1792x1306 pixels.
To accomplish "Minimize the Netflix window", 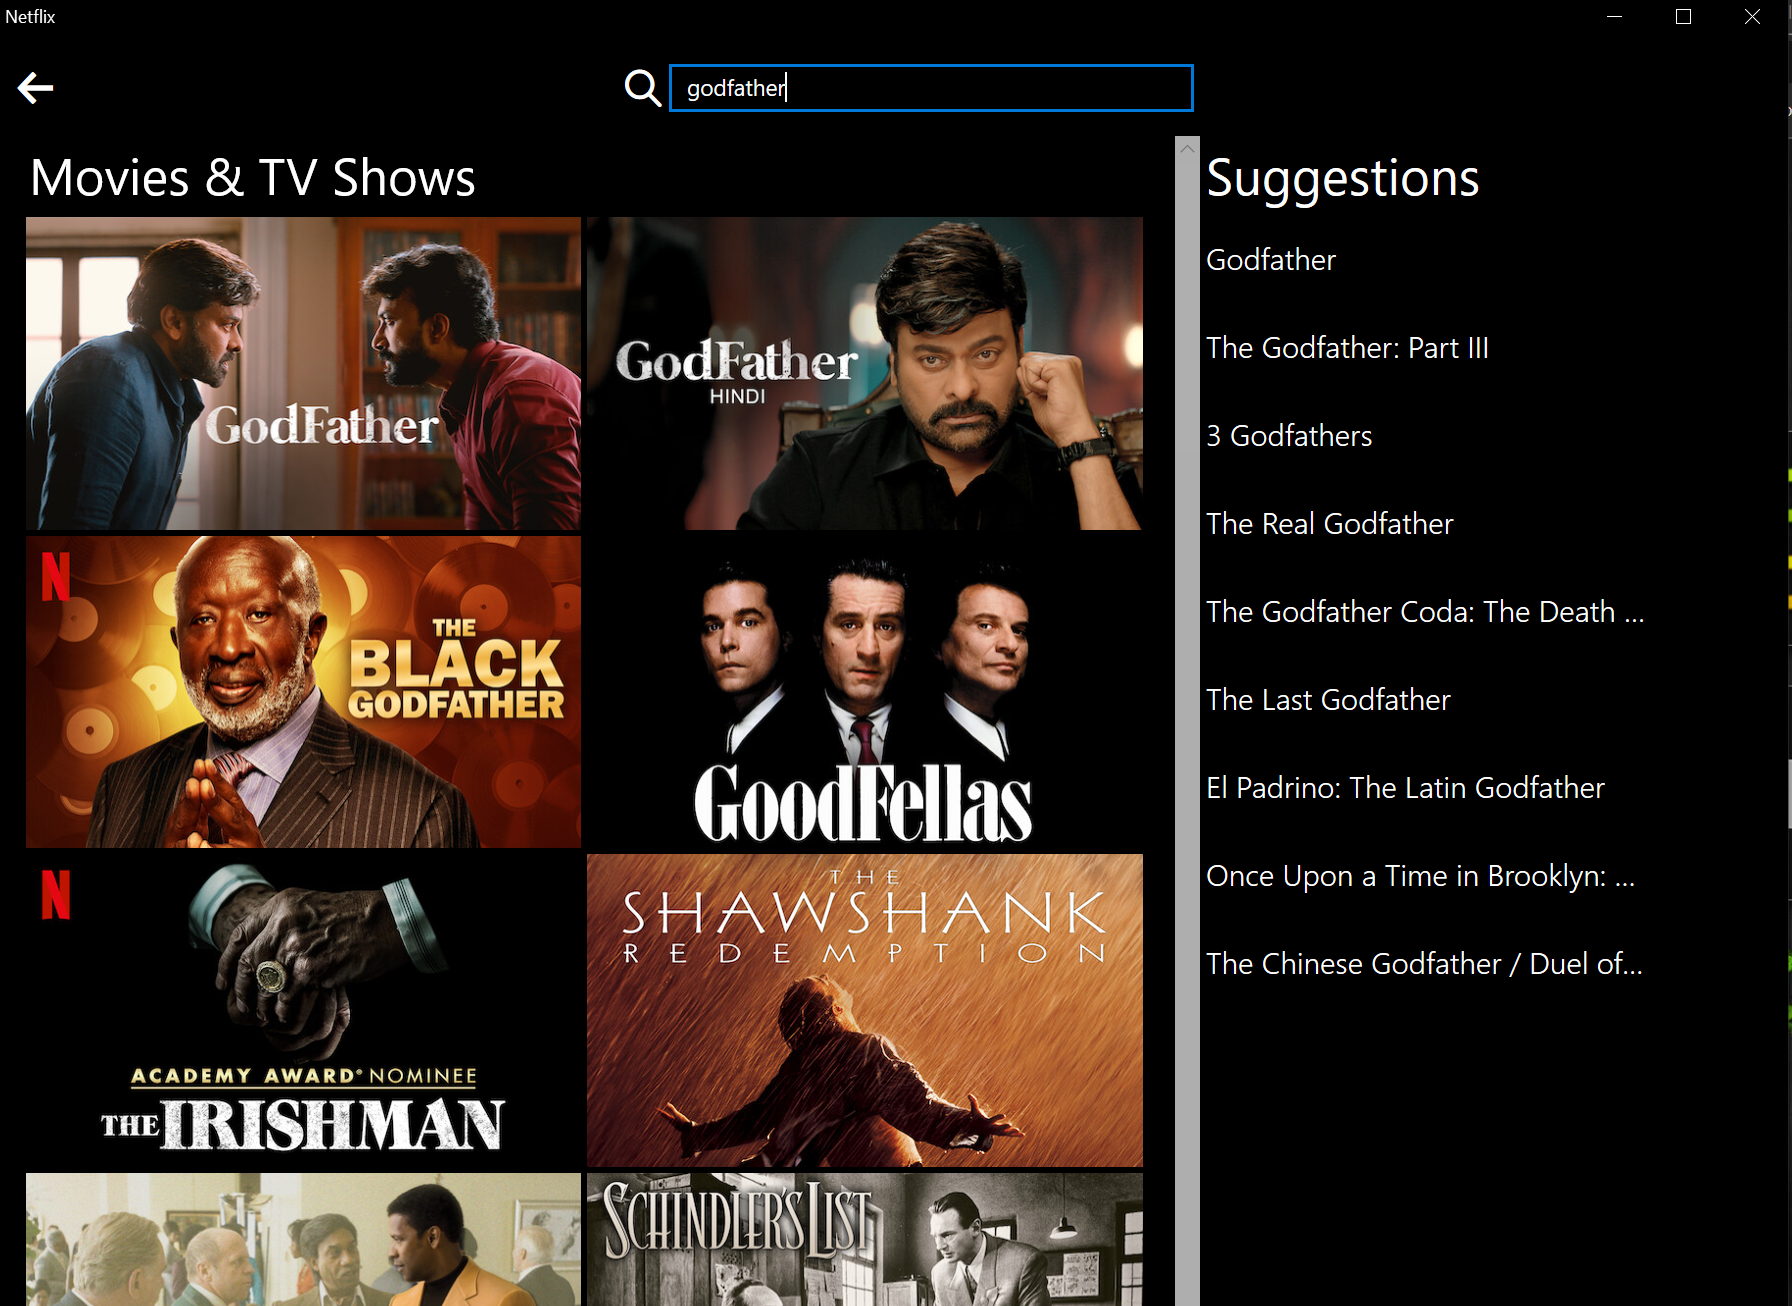I will (1614, 17).
